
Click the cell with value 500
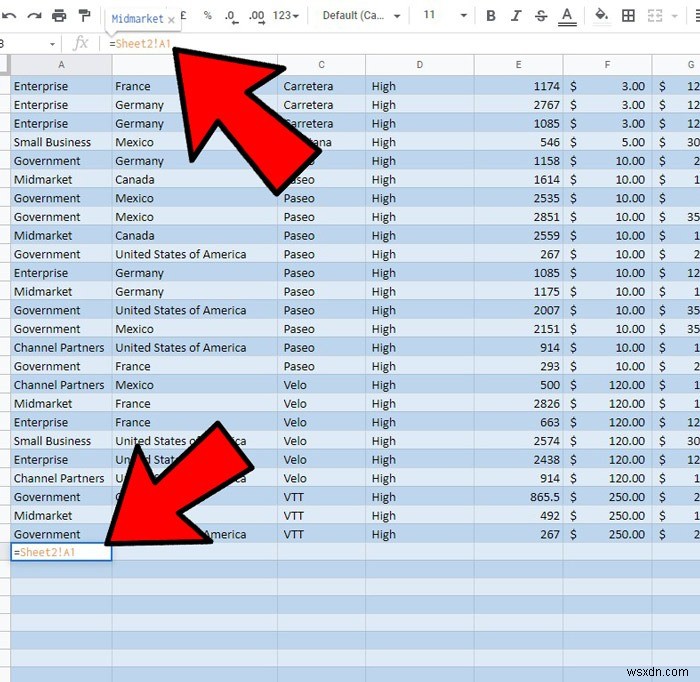(x=518, y=385)
